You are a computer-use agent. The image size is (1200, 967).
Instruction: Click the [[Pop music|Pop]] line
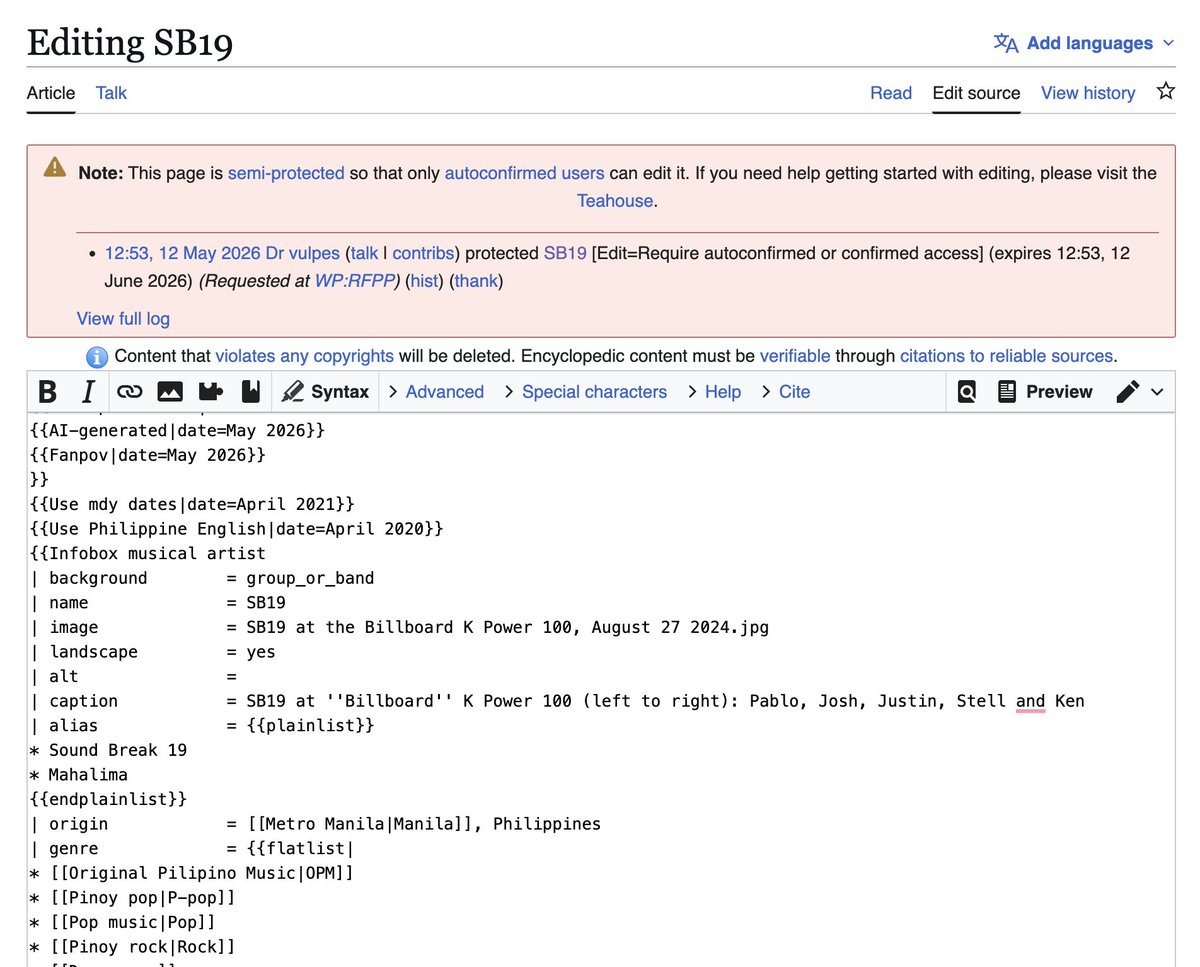[x=122, y=922]
